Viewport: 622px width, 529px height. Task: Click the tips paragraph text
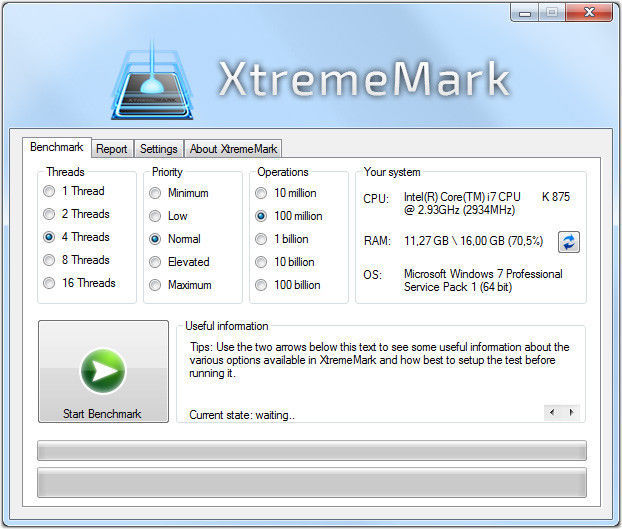pyautogui.click(x=379, y=360)
